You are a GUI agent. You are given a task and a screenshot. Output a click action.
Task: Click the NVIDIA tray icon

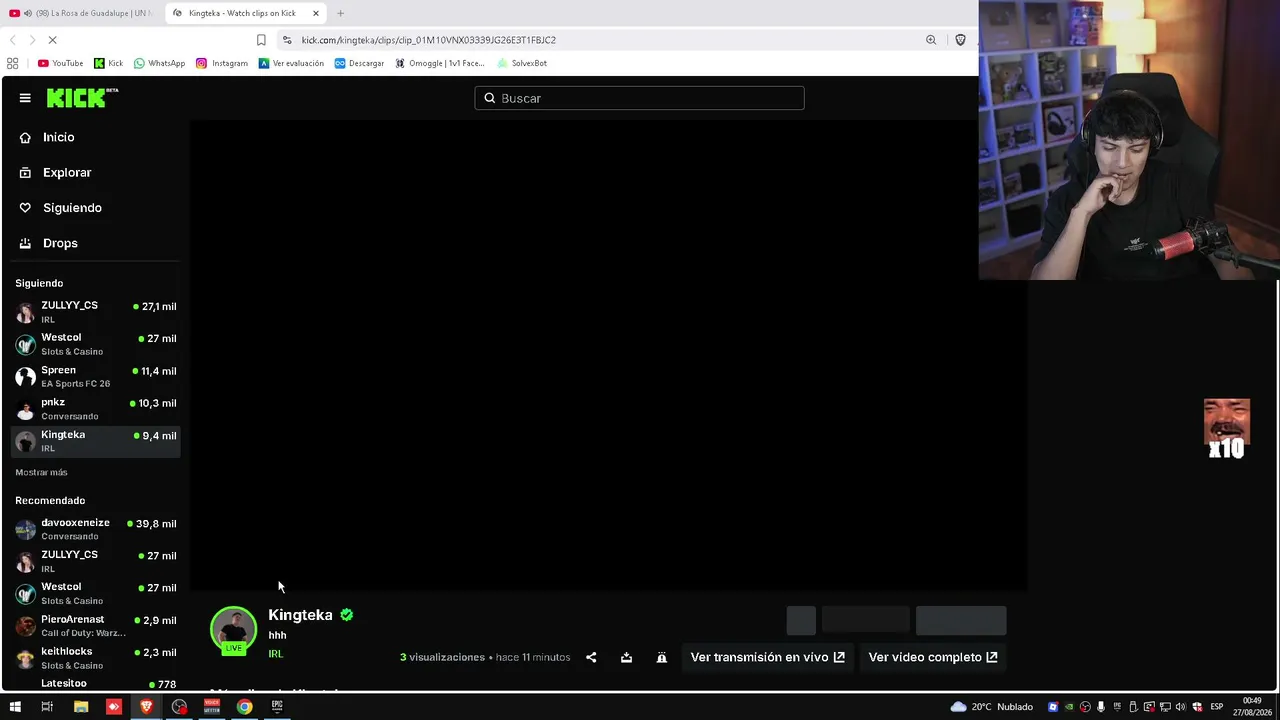(1069, 707)
